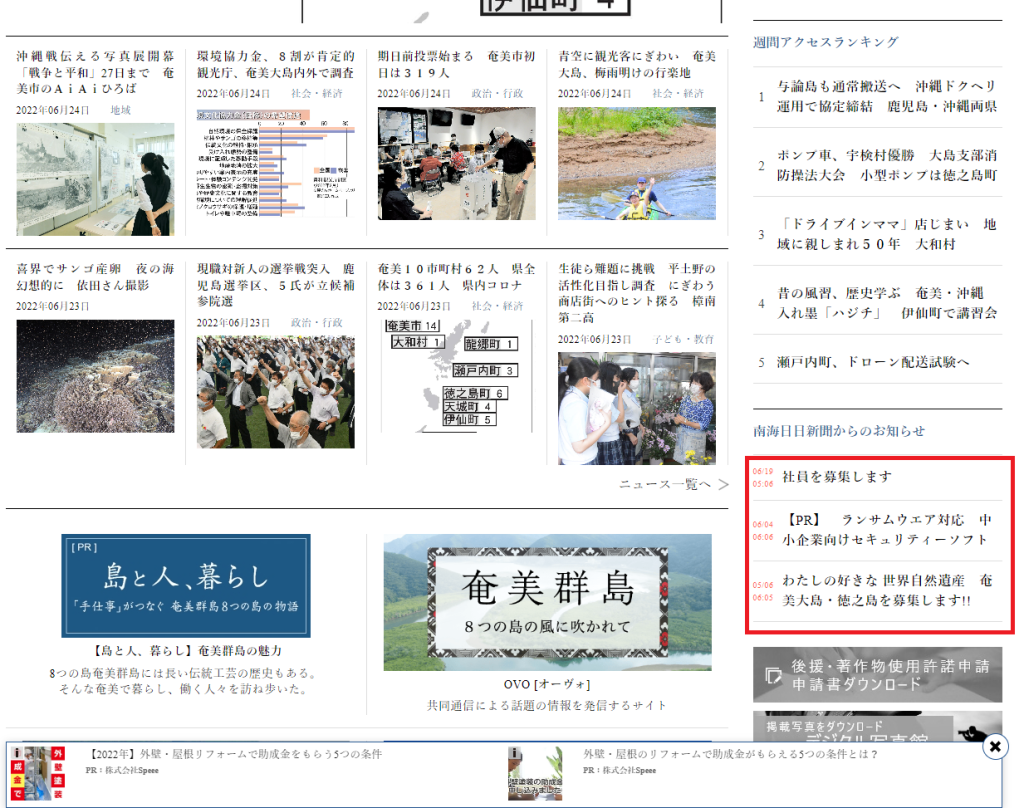Image resolution: width=1024 pixels, height=808 pixels.
Task: Open the photo exhibition thumbnail with woman viewing panels
Action: (95, 180)
